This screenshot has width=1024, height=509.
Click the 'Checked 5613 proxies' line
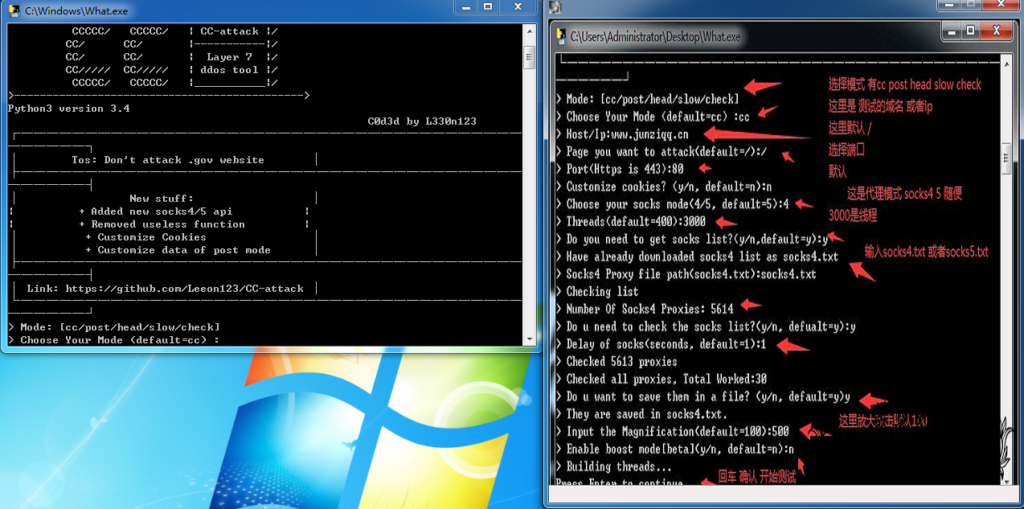616,361
